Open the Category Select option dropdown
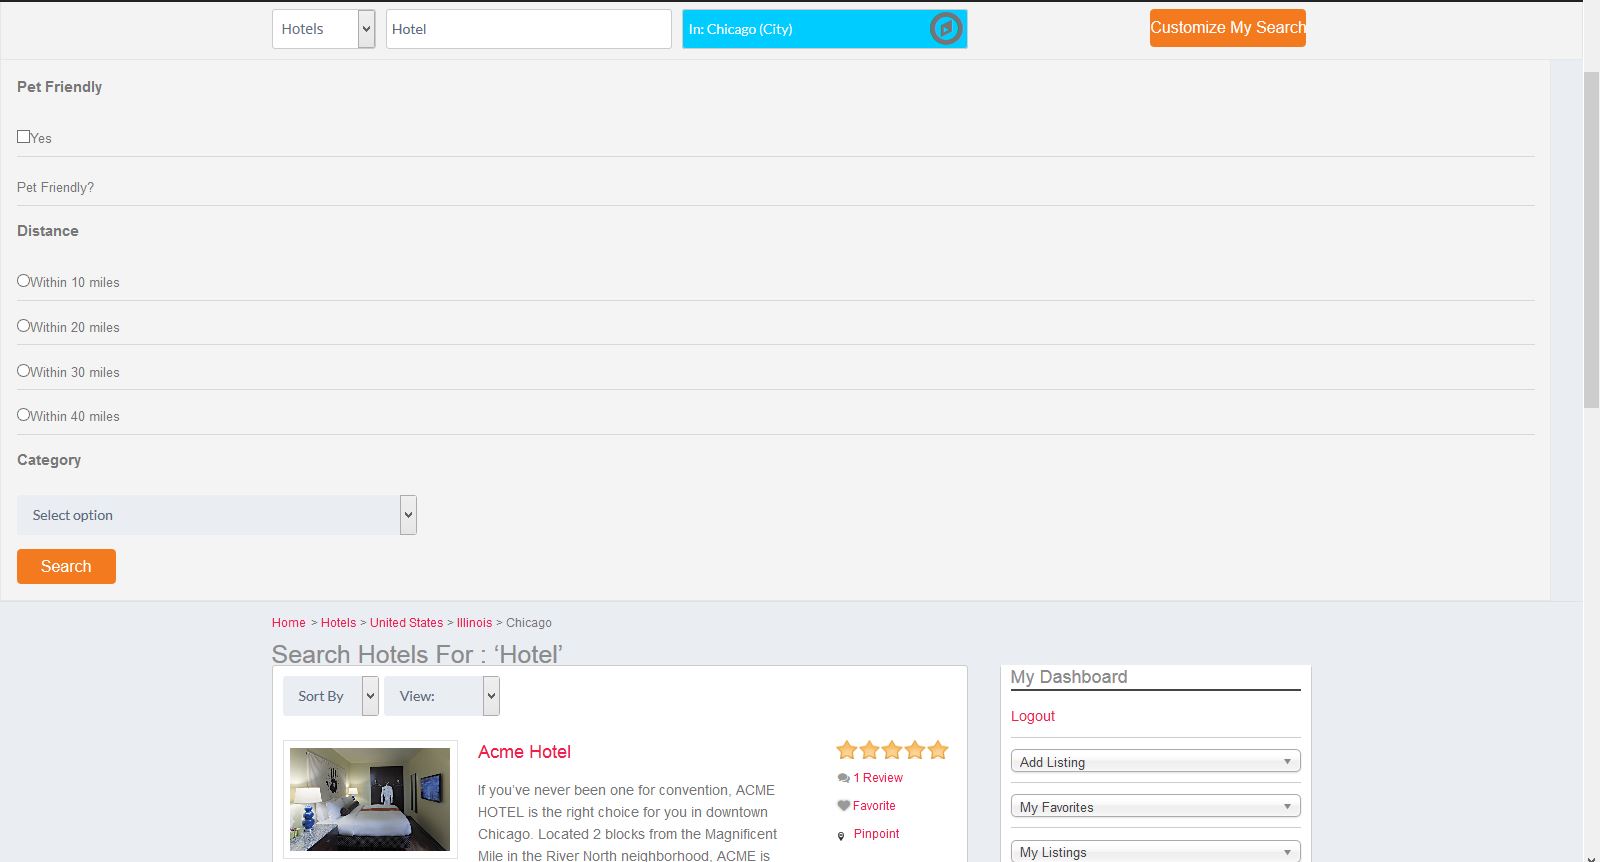This screenshot has height=862, width=1600. (x=217, y=515)
